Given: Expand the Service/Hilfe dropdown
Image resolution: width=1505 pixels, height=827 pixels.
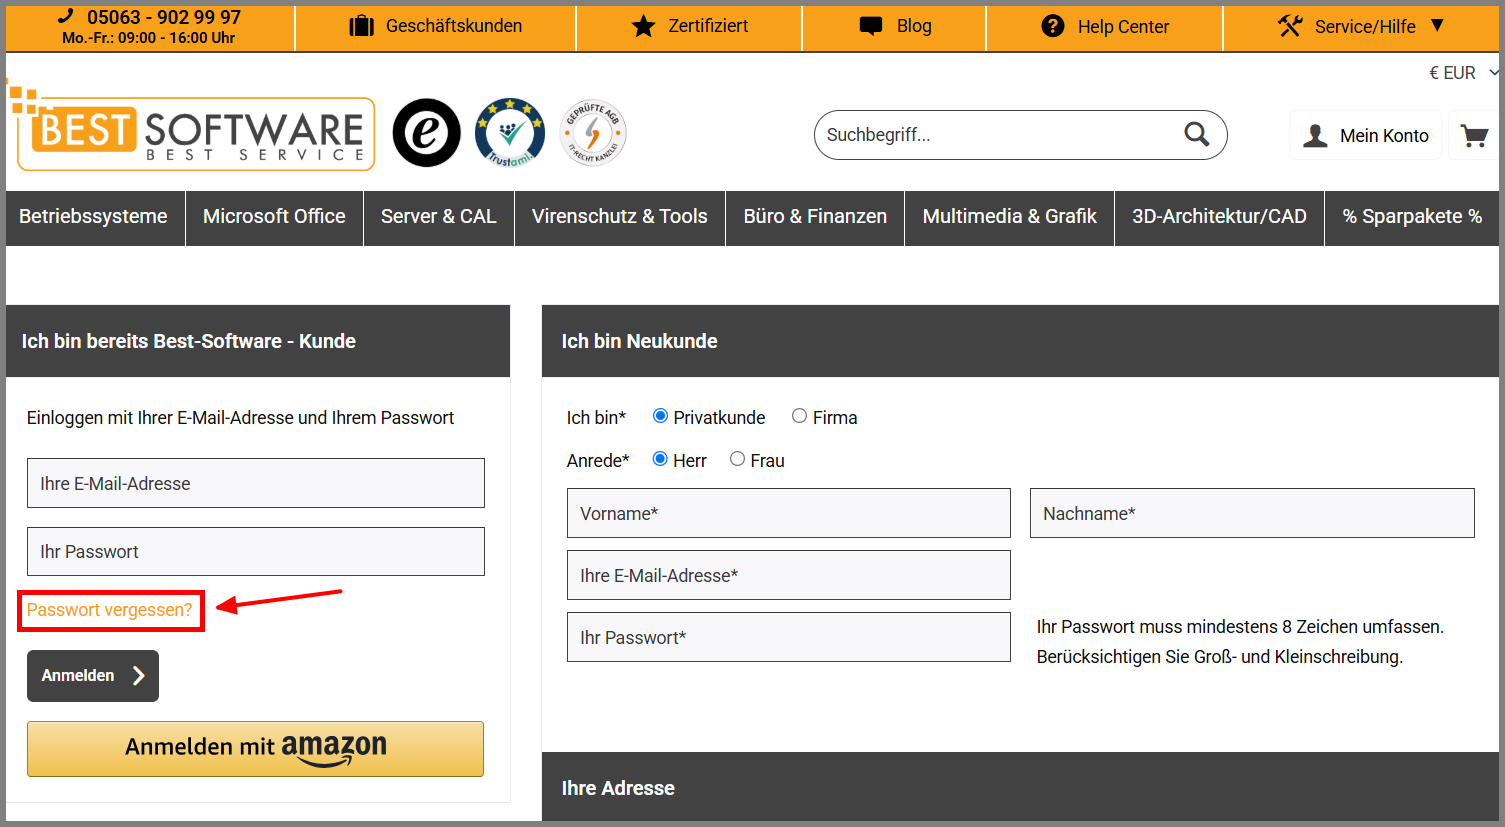Looking at the screenshot, I should click(x=1361, y=26).
